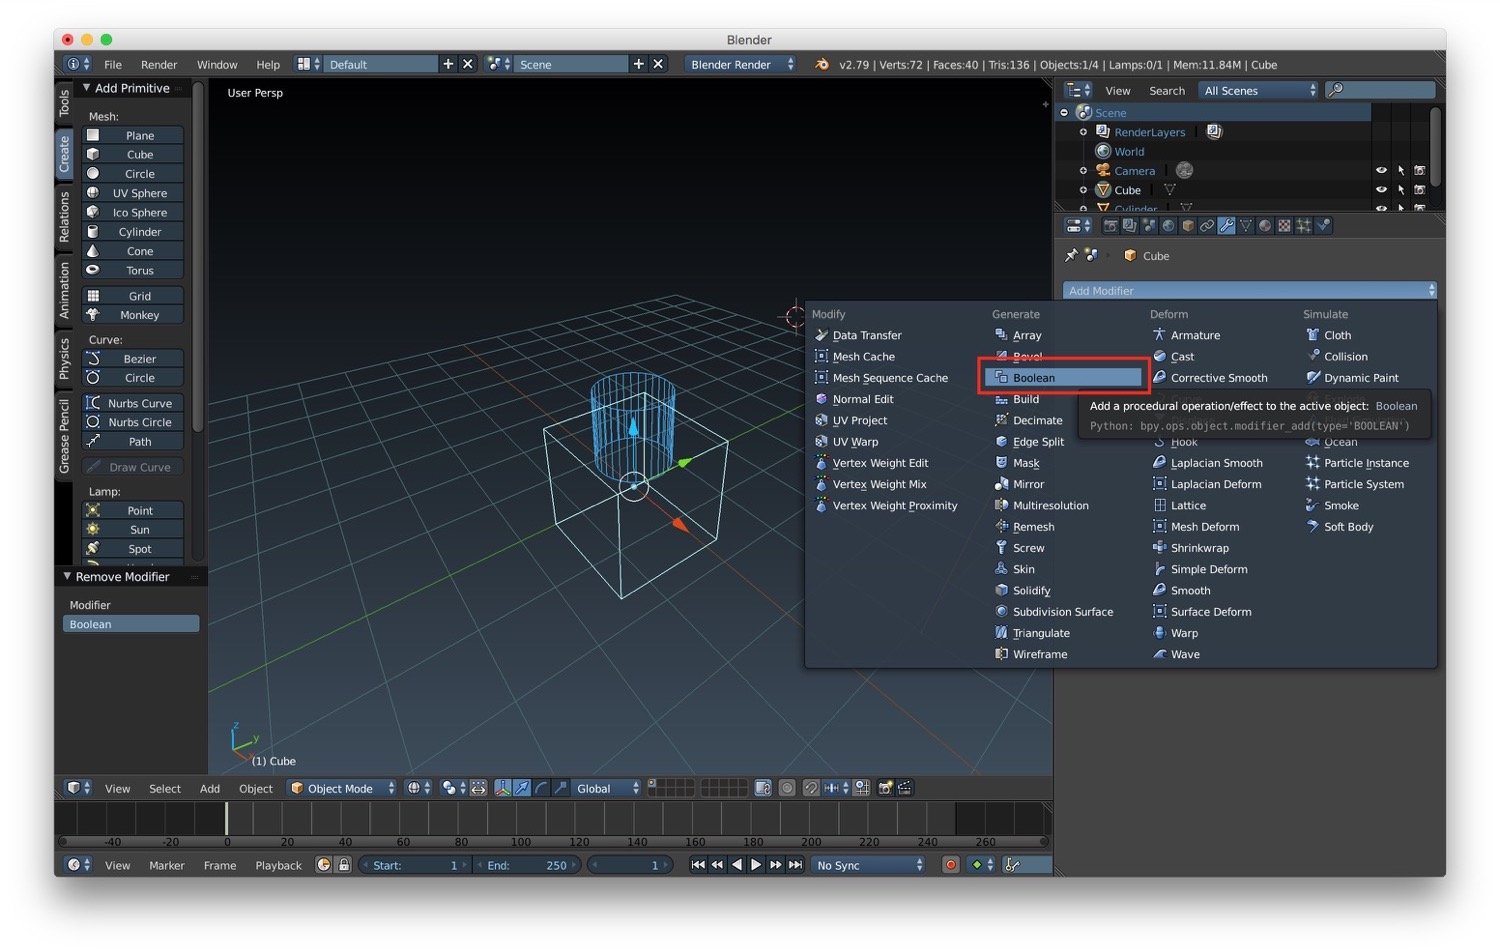Add a UV Sphere mesh primitive
Image resolution: width=1500 pixels, height=950 pixels.
[132, 193]
